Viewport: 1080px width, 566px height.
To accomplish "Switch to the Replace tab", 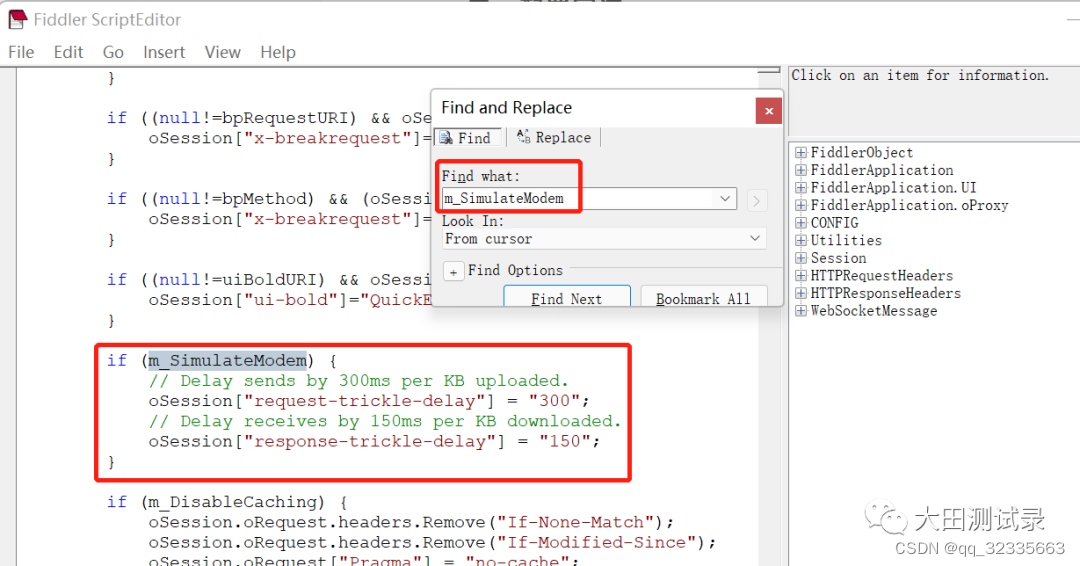I will 554,138.
